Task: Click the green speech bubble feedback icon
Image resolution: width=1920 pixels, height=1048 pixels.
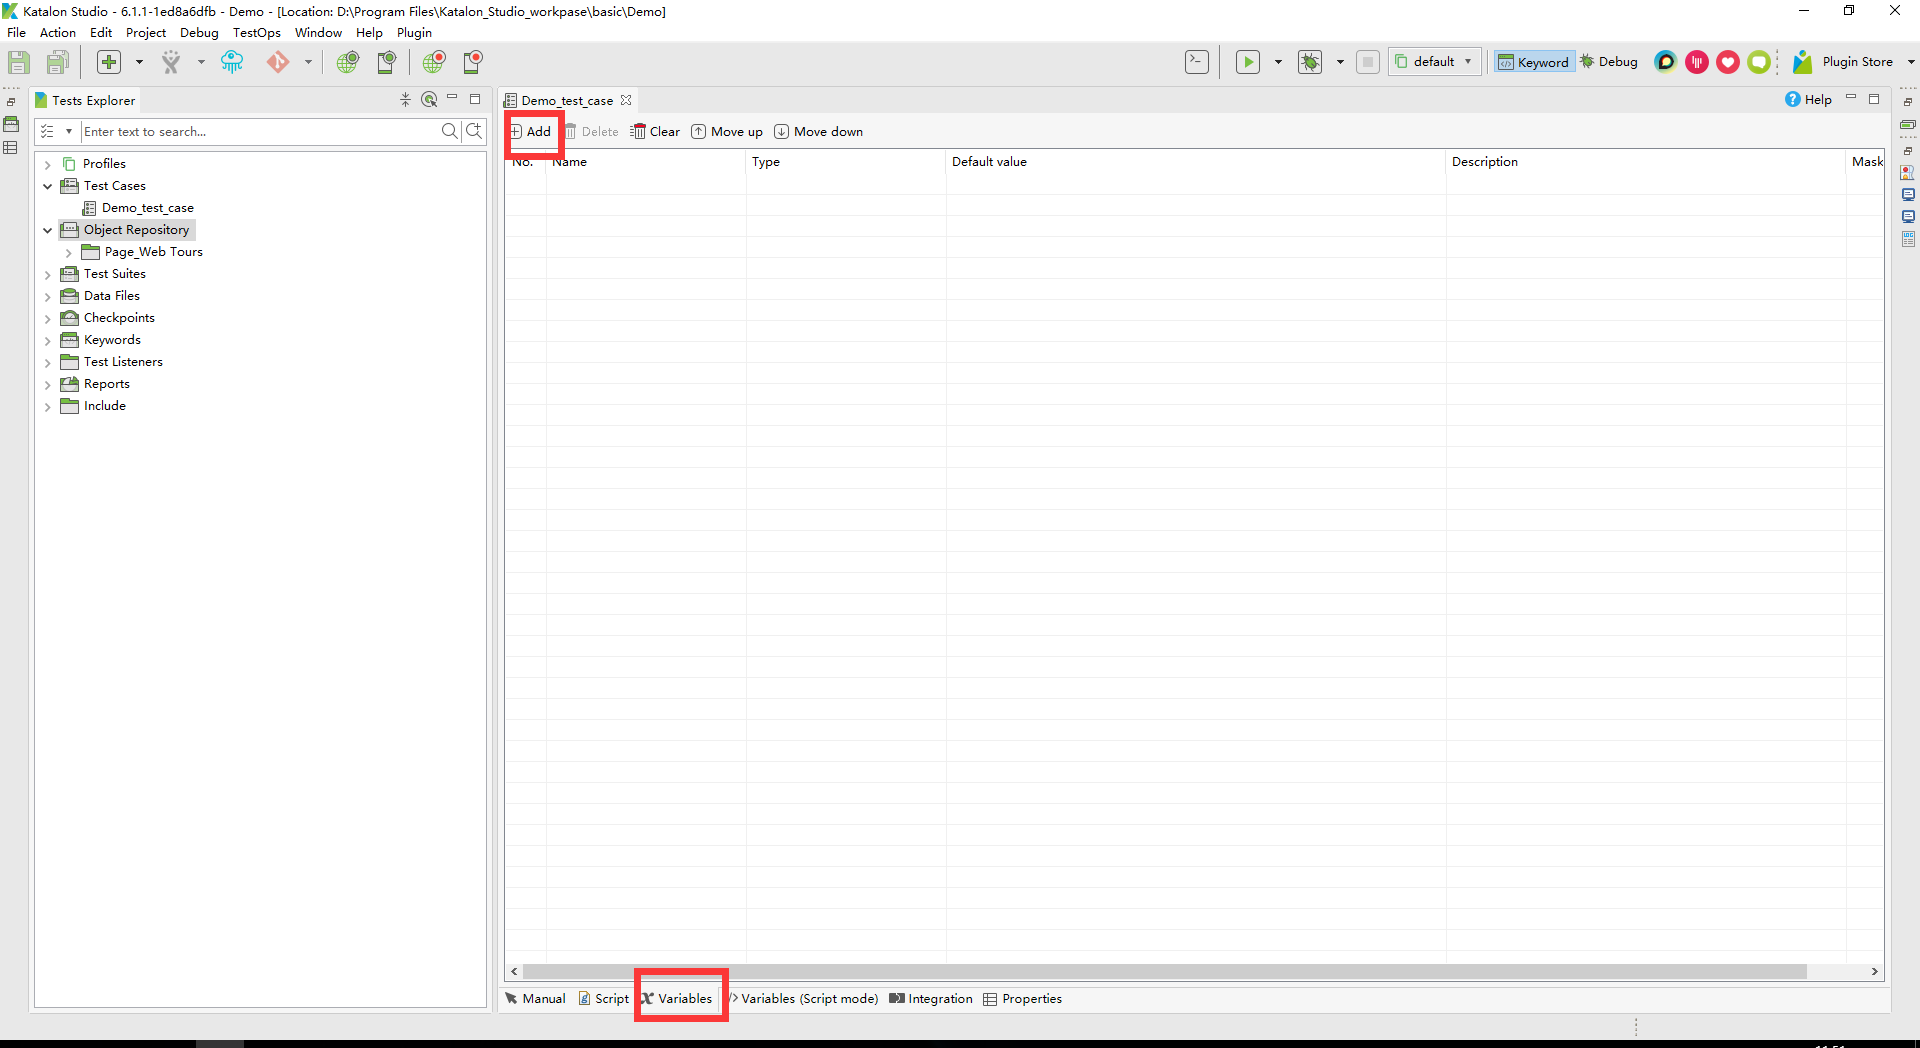Action: click(x=1759, y=62)
